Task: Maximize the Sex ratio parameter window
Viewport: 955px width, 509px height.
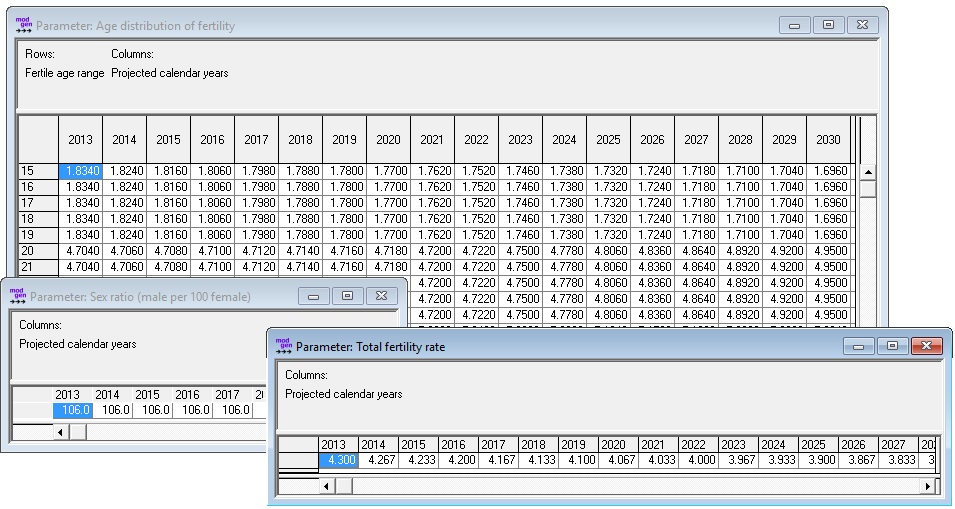Action: 348,296
